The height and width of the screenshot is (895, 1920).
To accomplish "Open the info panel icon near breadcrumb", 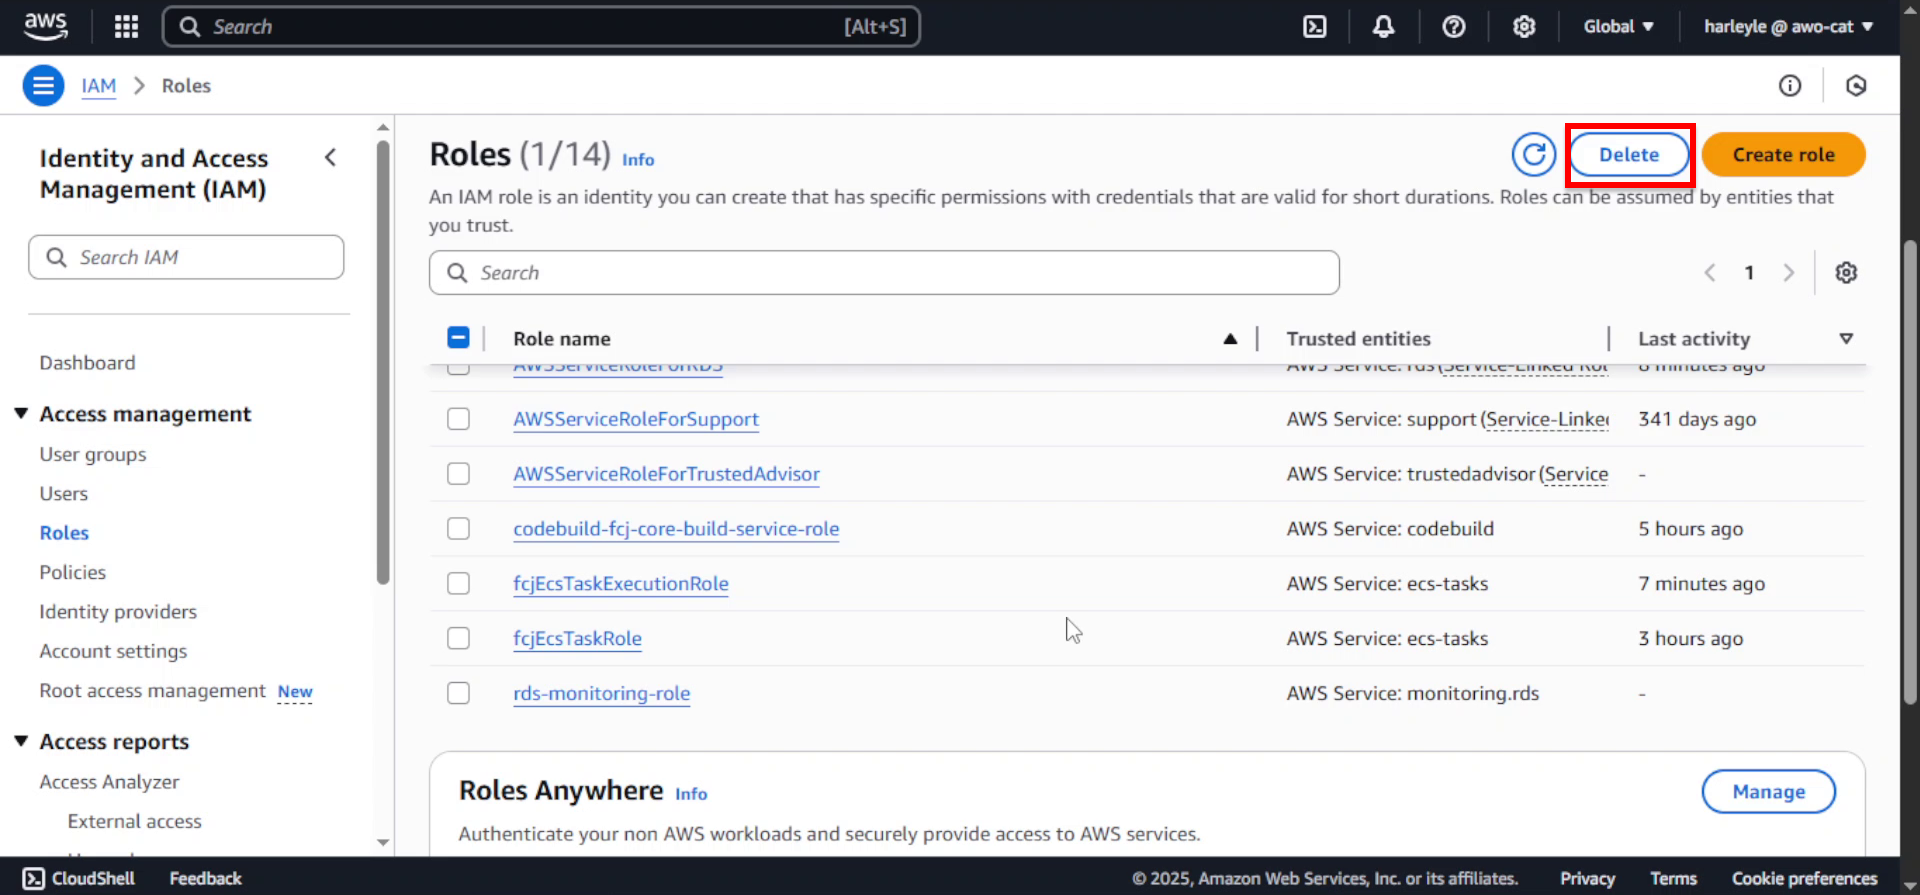I will click(x=1790, y=86).
